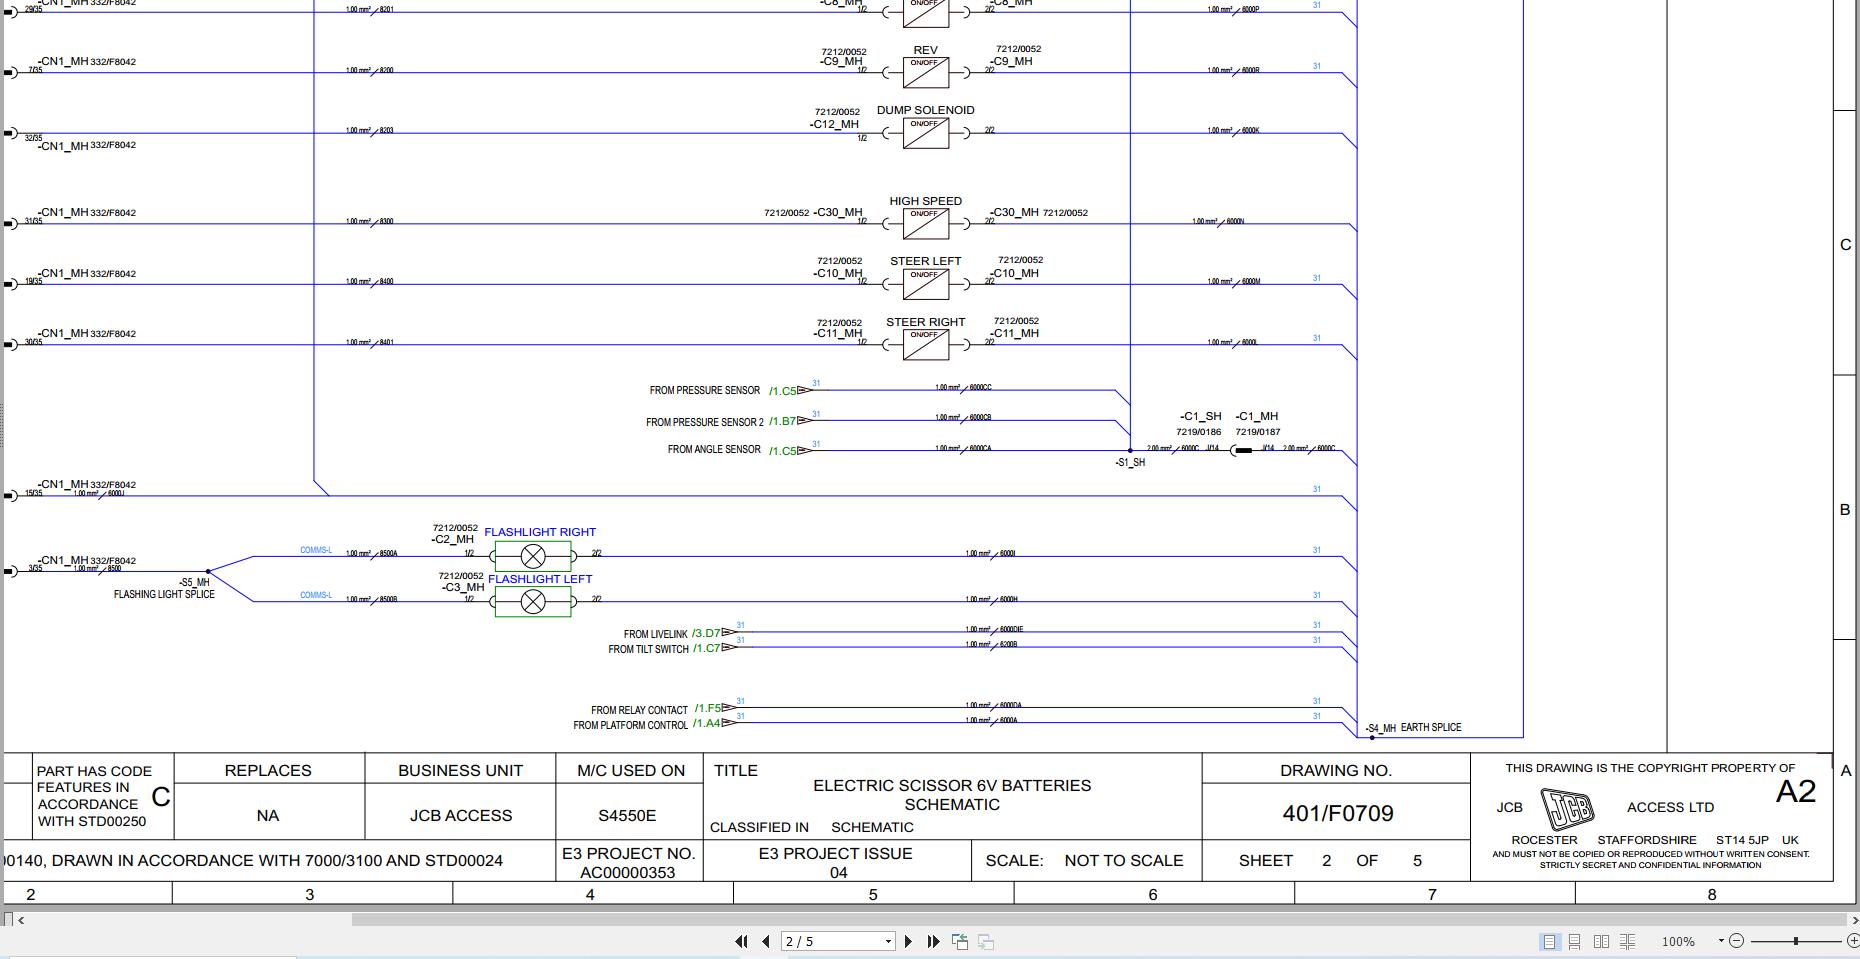The height and width of the screenshot is (959, 1860).
Task: Click the NOT TO SCALE text
Action: pyautogui.click(x=1124, y=861)
